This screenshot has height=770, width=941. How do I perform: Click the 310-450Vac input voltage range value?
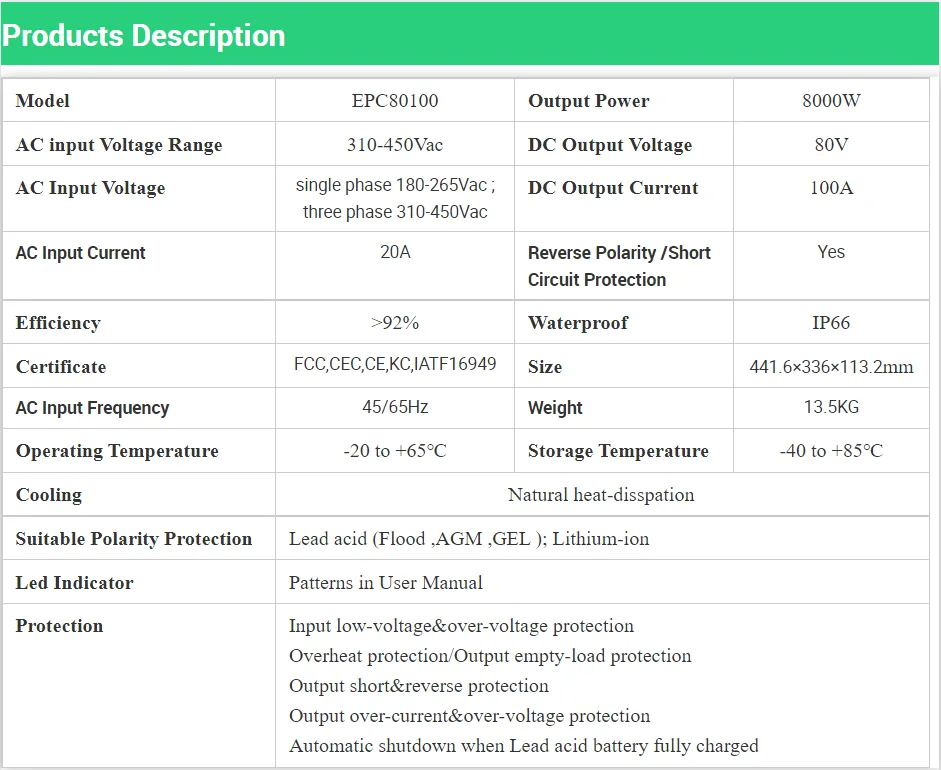click(395, 145)
